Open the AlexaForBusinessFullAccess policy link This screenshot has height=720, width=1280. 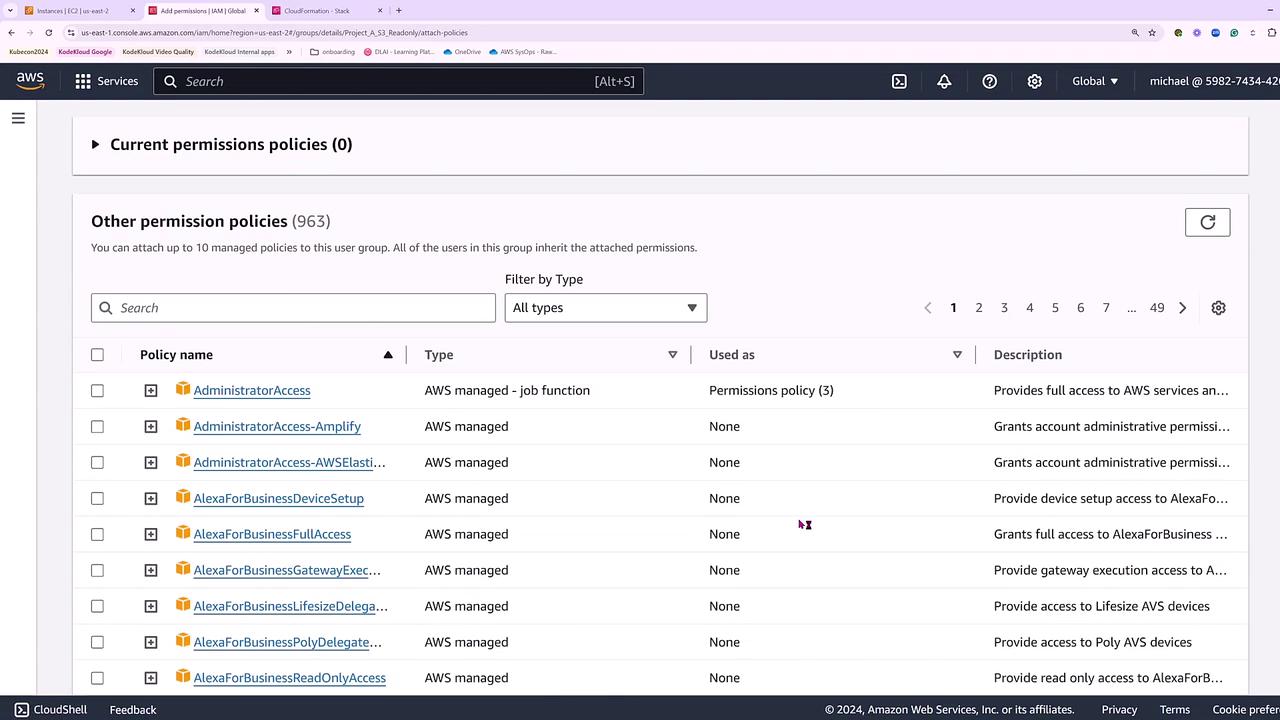(272, 535)
